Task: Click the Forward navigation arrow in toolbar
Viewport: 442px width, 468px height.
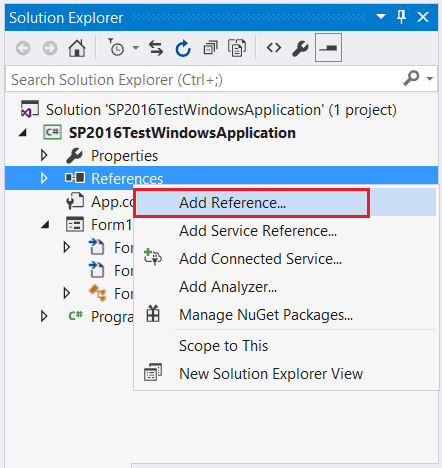Action: pos(50,48)
